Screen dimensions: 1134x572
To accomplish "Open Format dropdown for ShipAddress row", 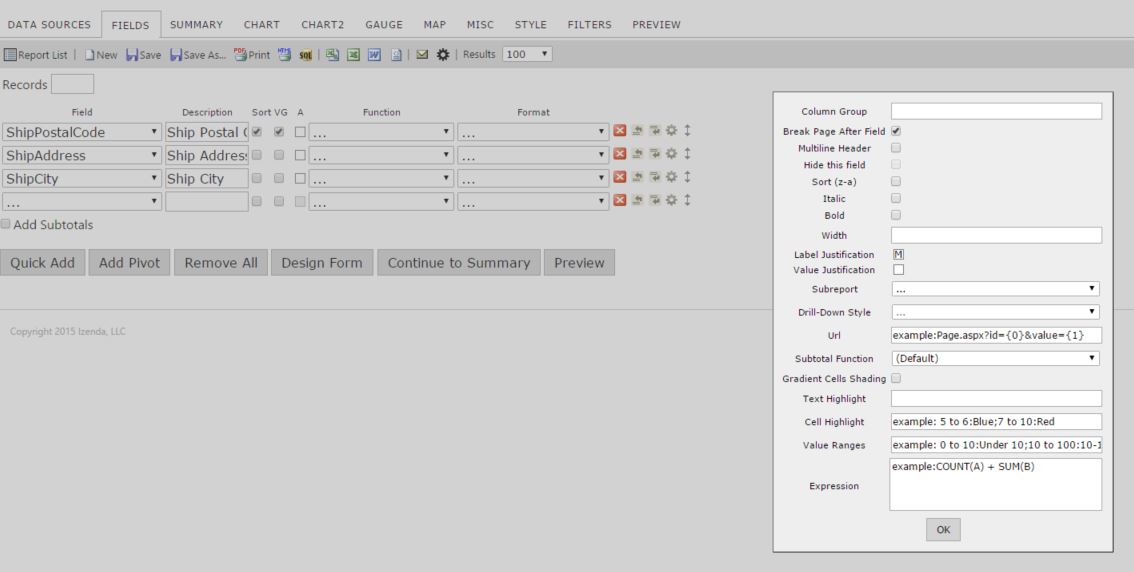I will 533,155.
